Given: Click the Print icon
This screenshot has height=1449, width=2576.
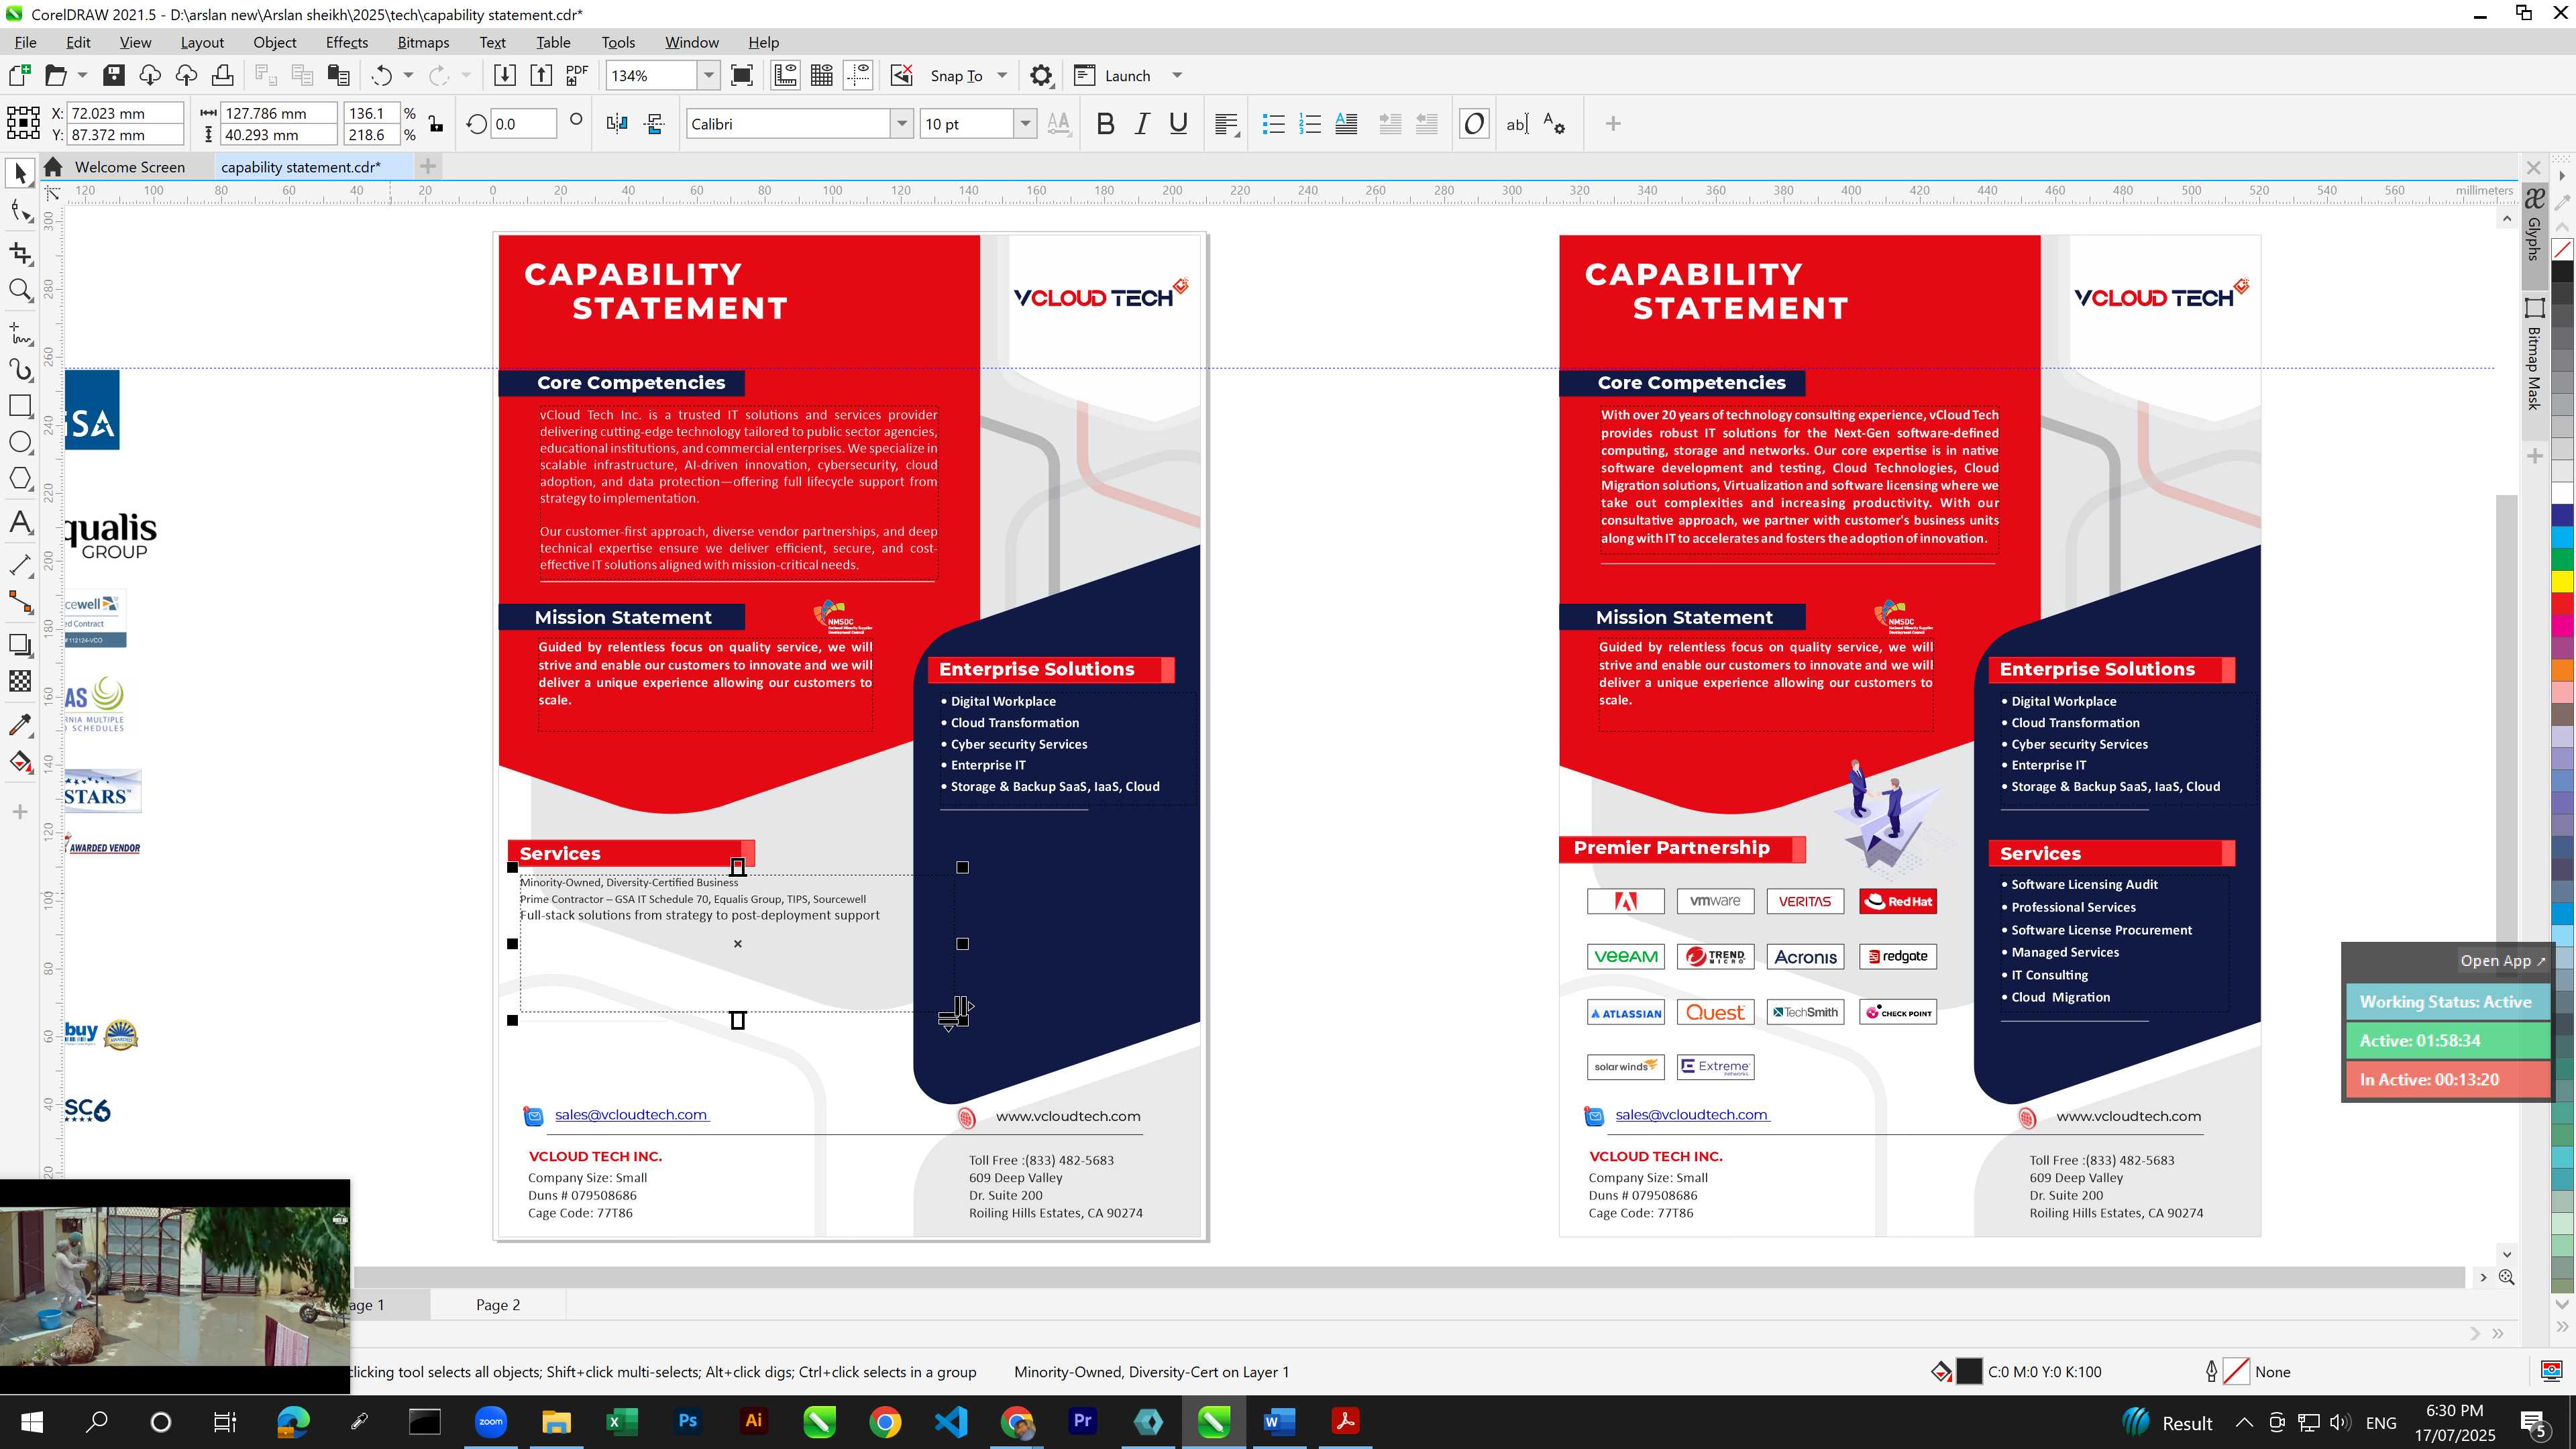Looking at the screenshot, I should point(223,75).
